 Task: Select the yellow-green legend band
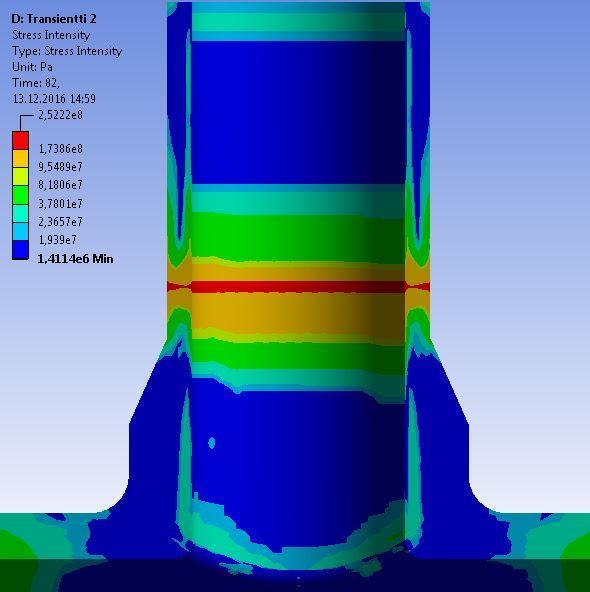point(20,177)
